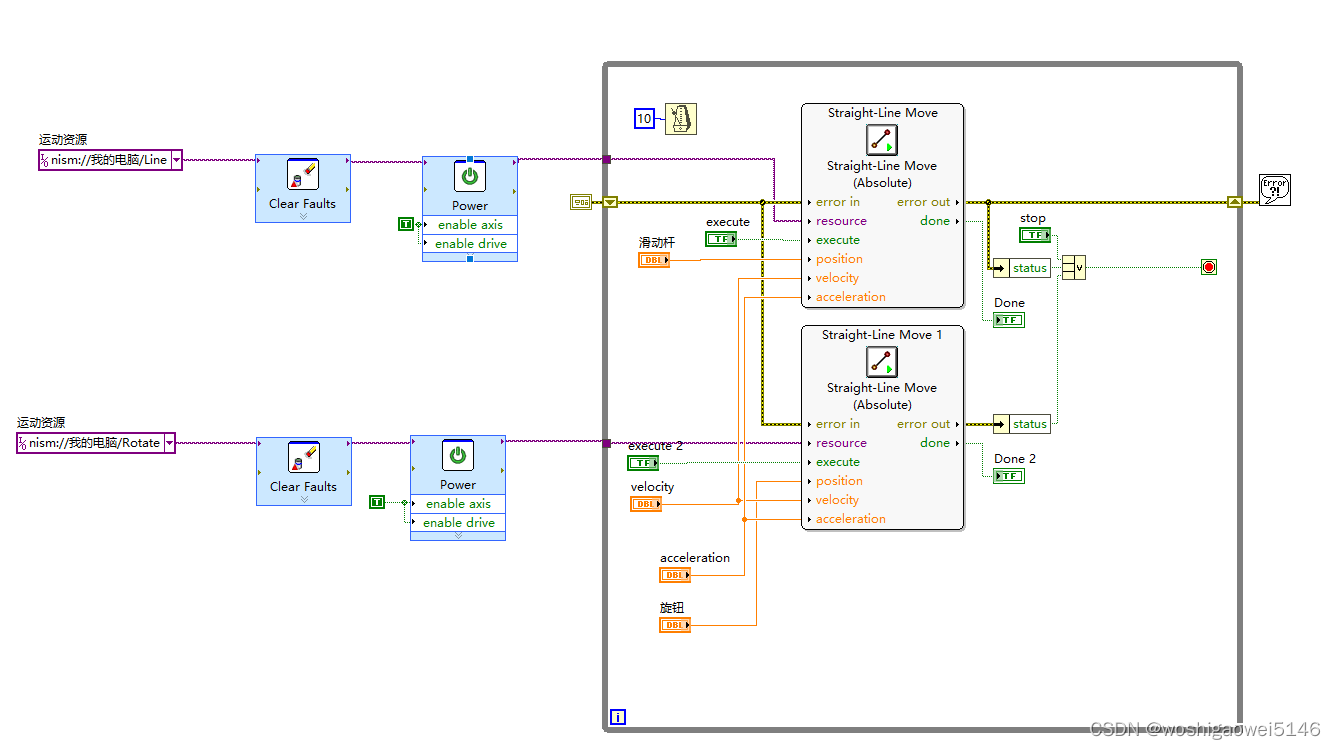
Task: Select the Or function beside status
Action: pyautogui.click(x=1073, y=267)
